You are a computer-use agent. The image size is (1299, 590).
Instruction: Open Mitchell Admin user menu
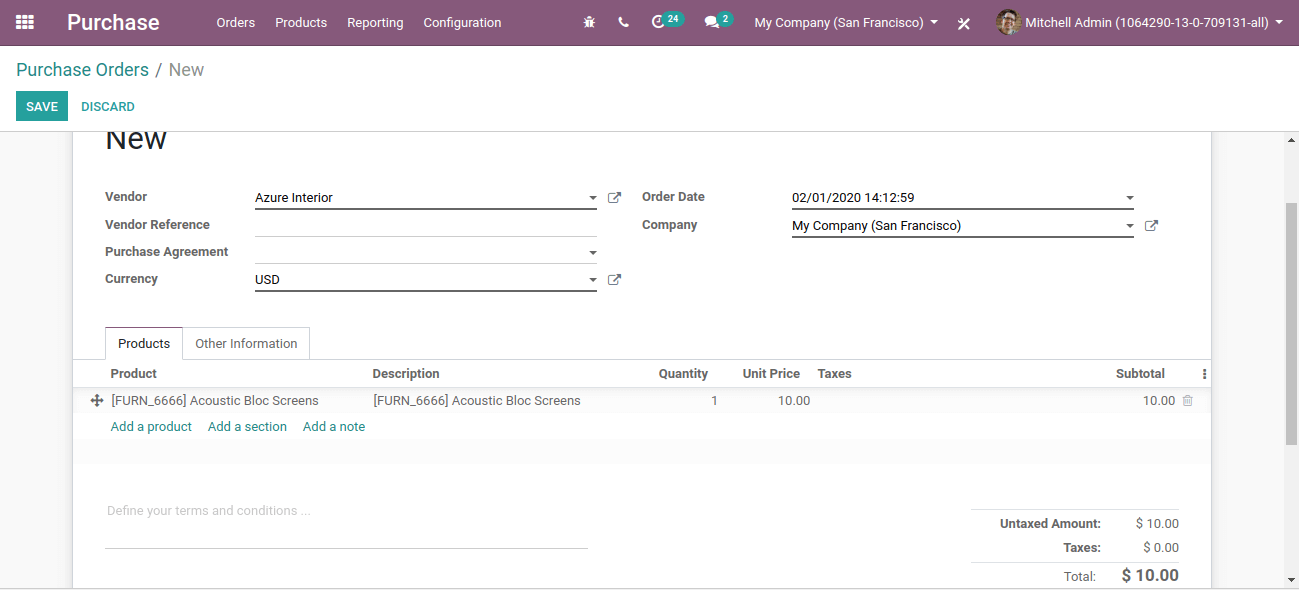pyautogui.click(x=1140, y=22)
